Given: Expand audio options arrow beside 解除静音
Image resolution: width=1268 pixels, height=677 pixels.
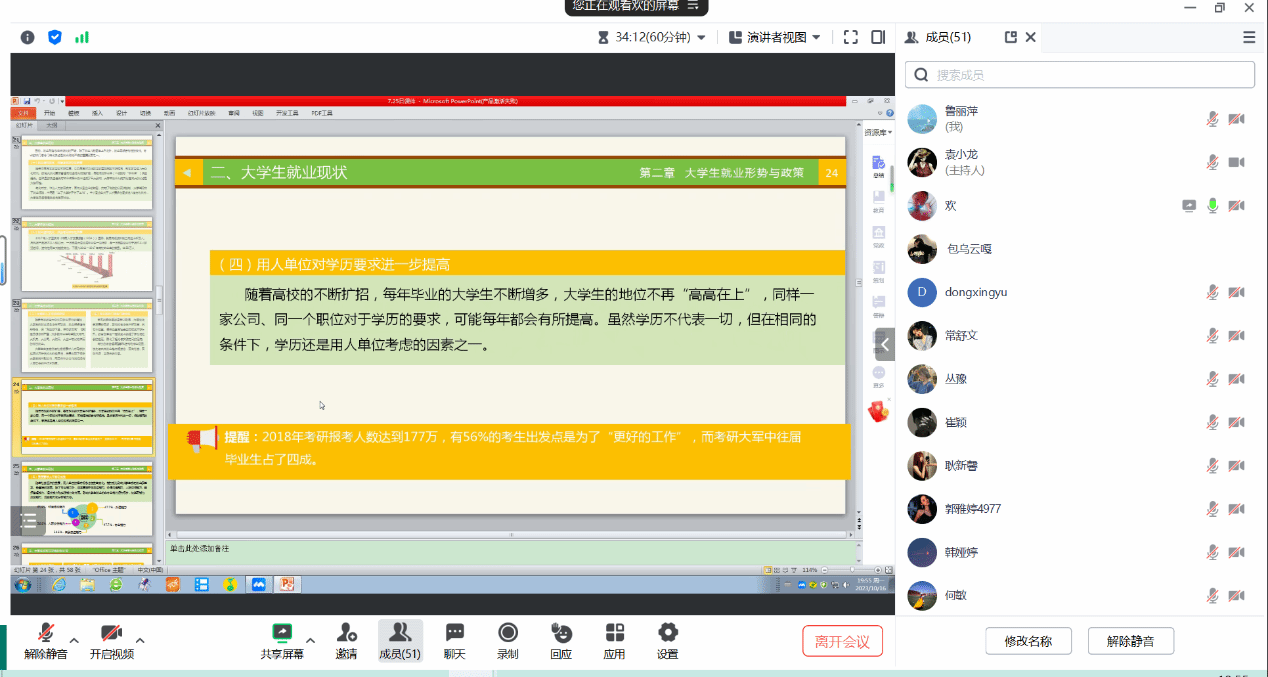Looking at the screenshot, I should click(74, 640).
